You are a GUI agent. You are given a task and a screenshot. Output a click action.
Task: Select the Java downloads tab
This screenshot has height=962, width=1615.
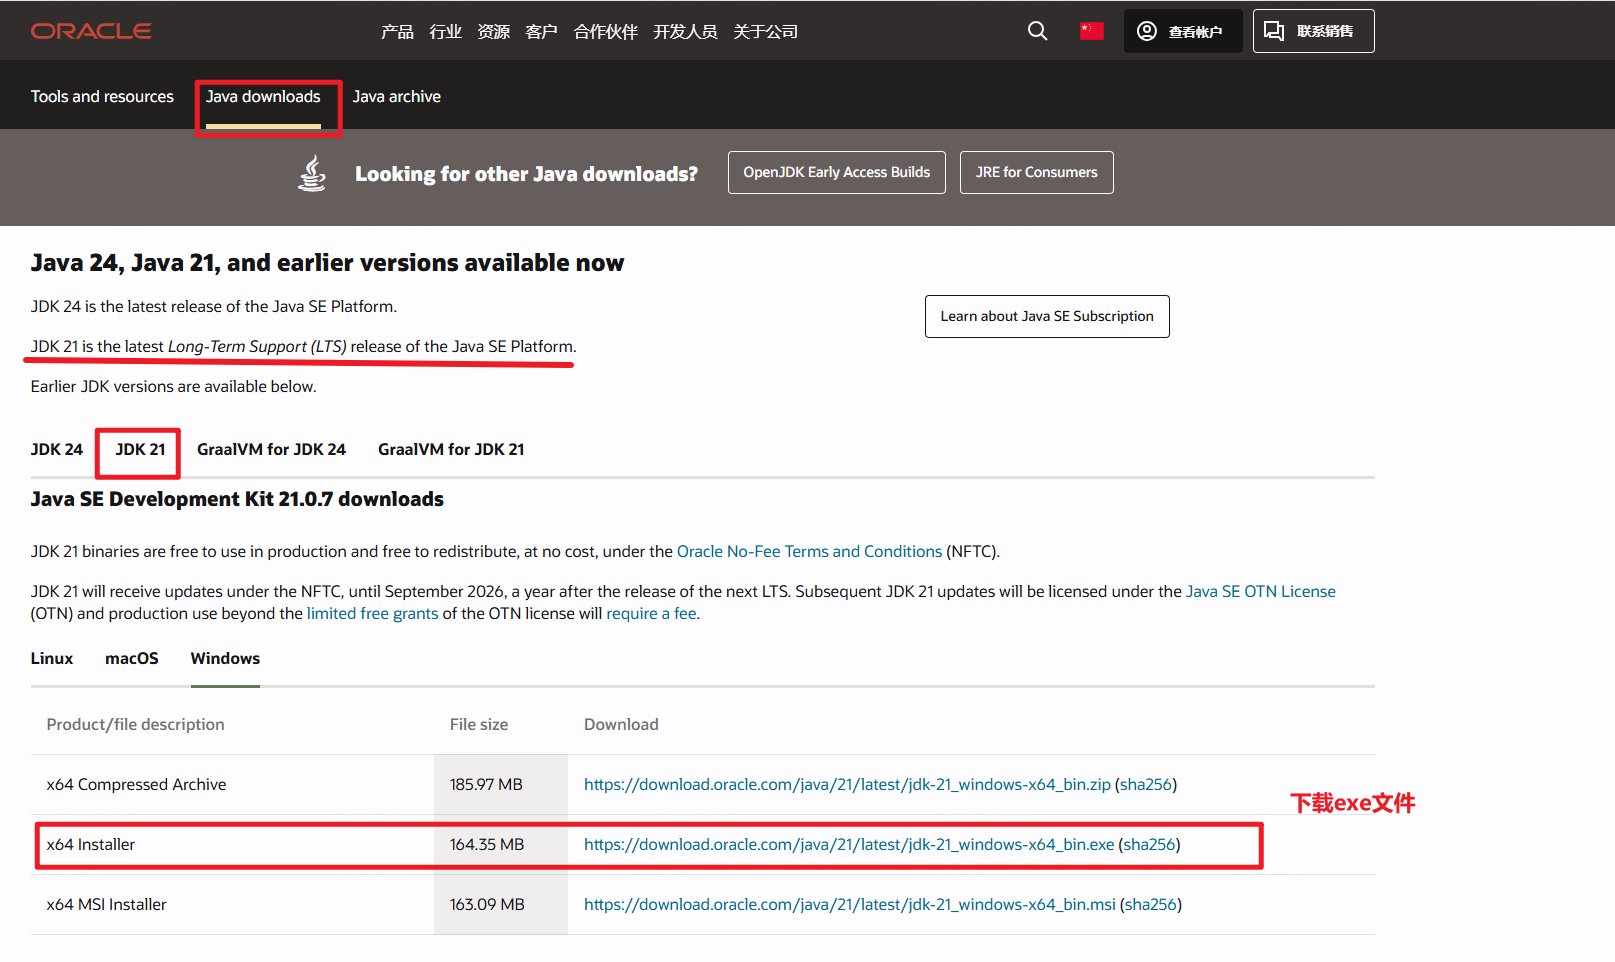(x=263, y=97)
